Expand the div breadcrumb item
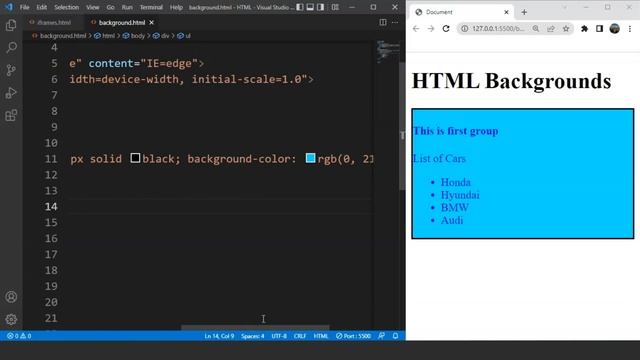The height and width of the screenshot is (360, 640). (165, 36)
